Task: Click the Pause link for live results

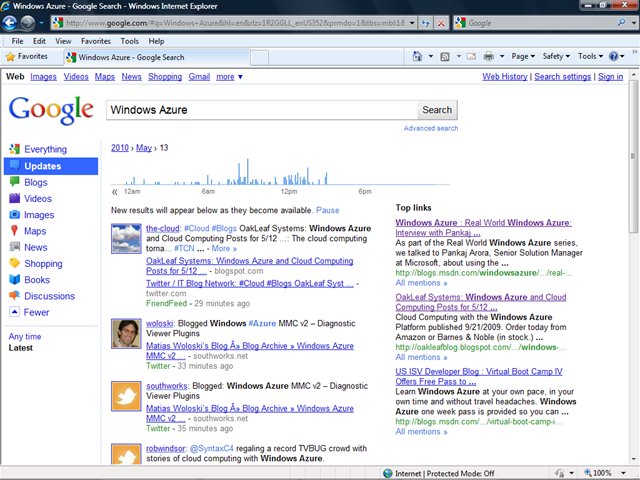Action: click(328, 211)
